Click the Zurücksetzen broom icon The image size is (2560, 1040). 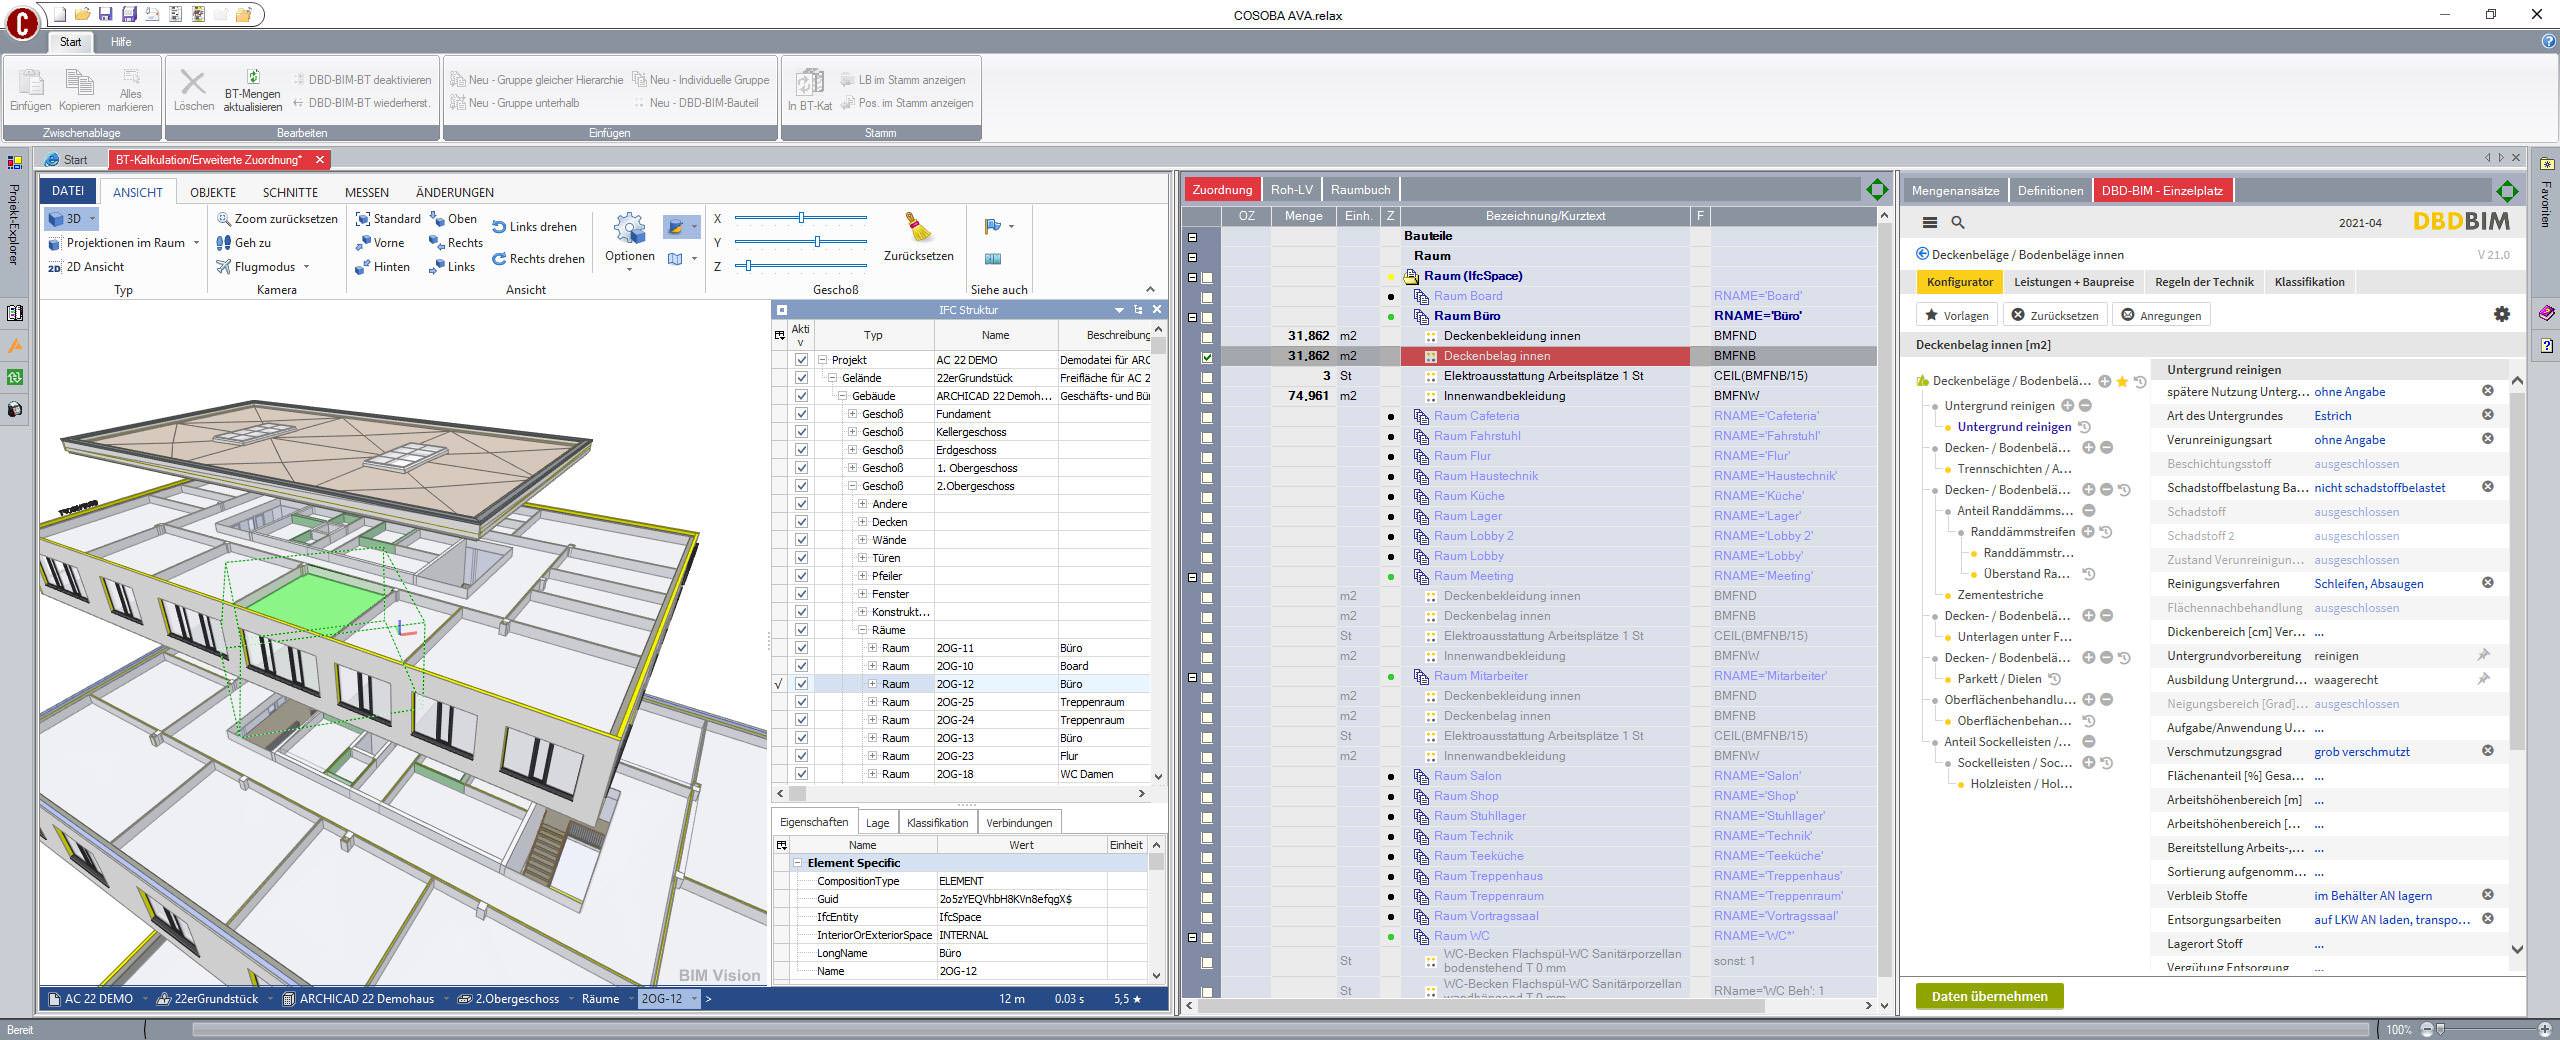[x=918, y=228]
